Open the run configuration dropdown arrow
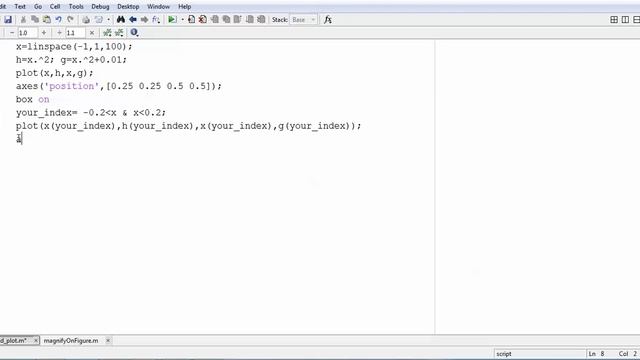The width and height of the screenshot is (640, 360). point(182,20)
